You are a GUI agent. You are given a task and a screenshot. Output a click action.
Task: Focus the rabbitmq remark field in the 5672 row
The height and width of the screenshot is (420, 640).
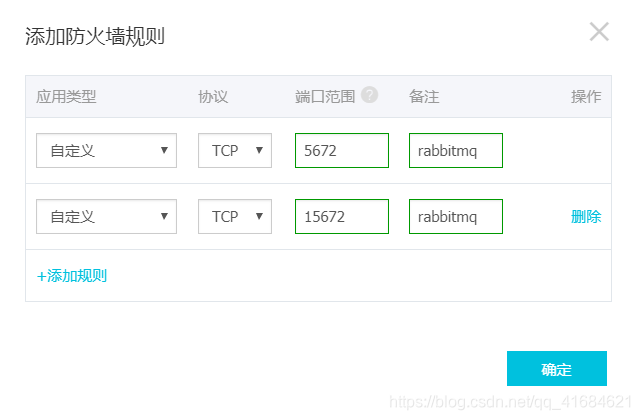(x=456, y=151)
